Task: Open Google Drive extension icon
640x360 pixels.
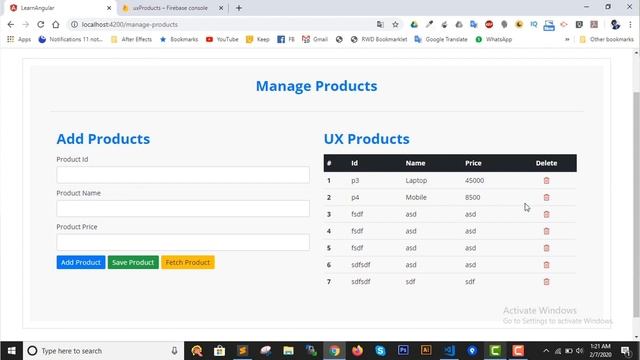Action: [414, 24]
